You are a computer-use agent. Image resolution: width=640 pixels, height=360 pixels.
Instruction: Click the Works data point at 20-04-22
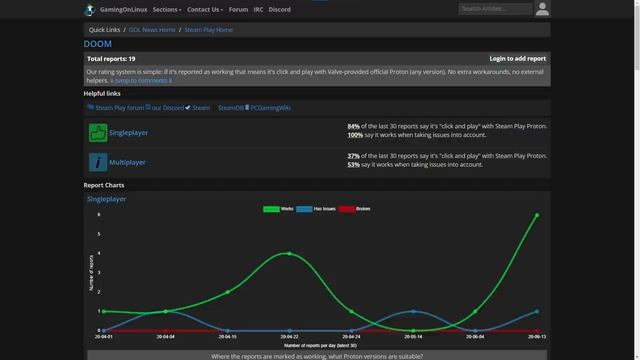pyautogui.click(x=289, y=253)
